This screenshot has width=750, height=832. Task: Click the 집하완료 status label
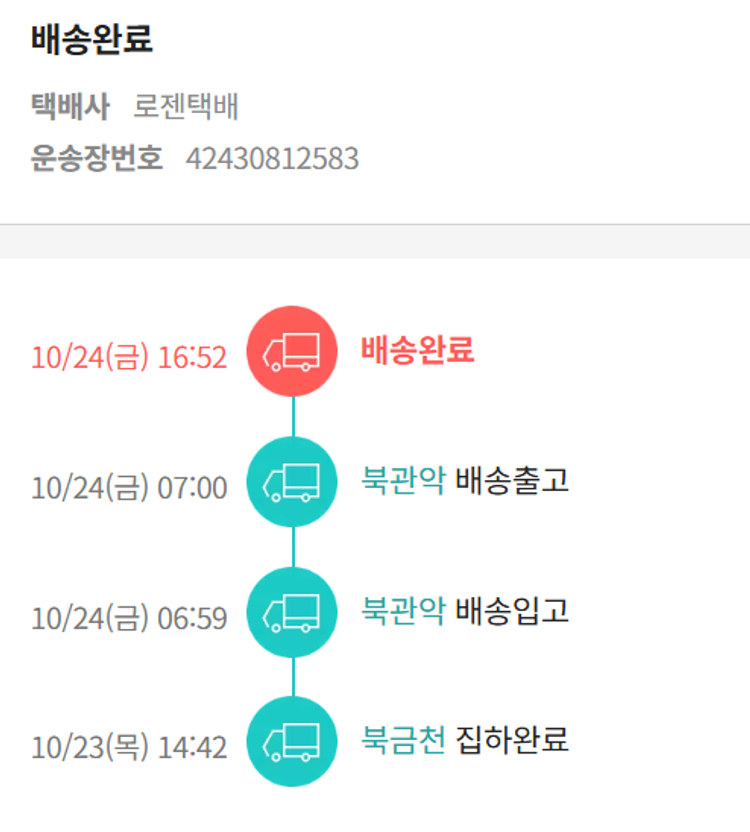512,741
